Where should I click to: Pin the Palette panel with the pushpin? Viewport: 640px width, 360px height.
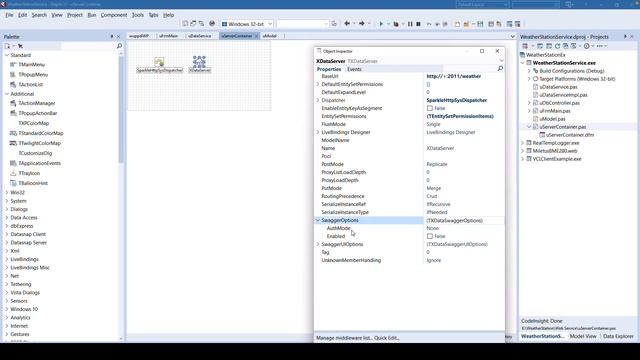[112, 36]
